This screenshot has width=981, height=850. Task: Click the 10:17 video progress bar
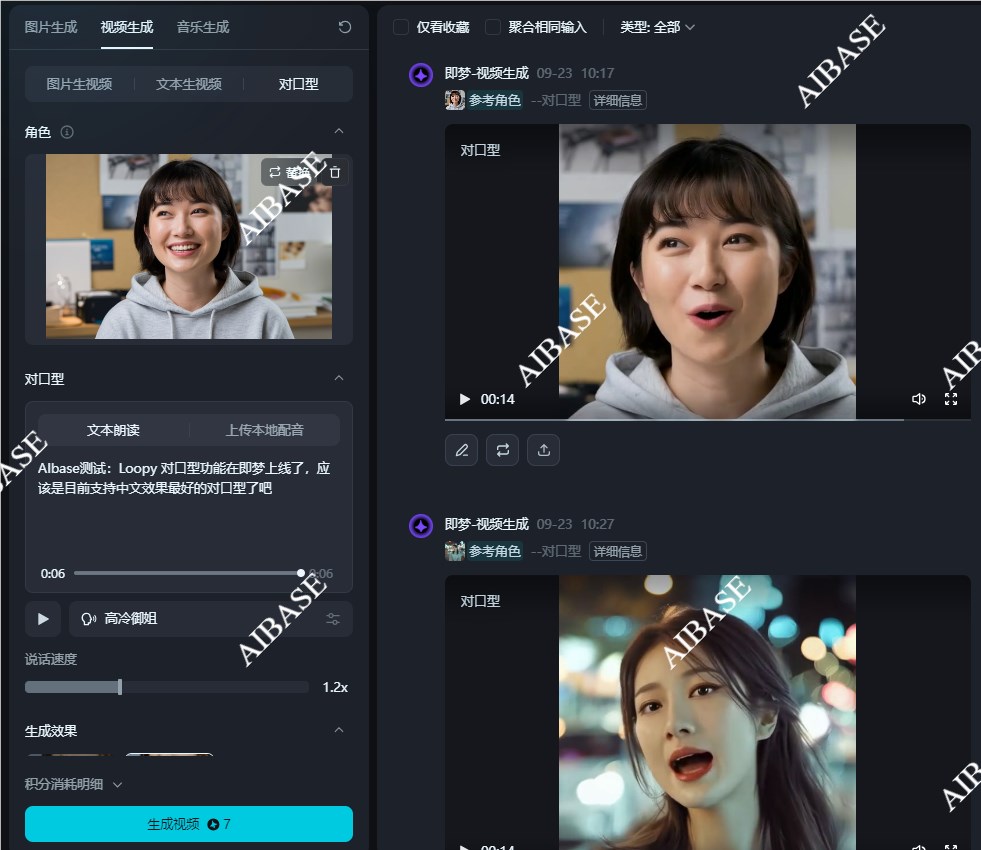point(708,420)
